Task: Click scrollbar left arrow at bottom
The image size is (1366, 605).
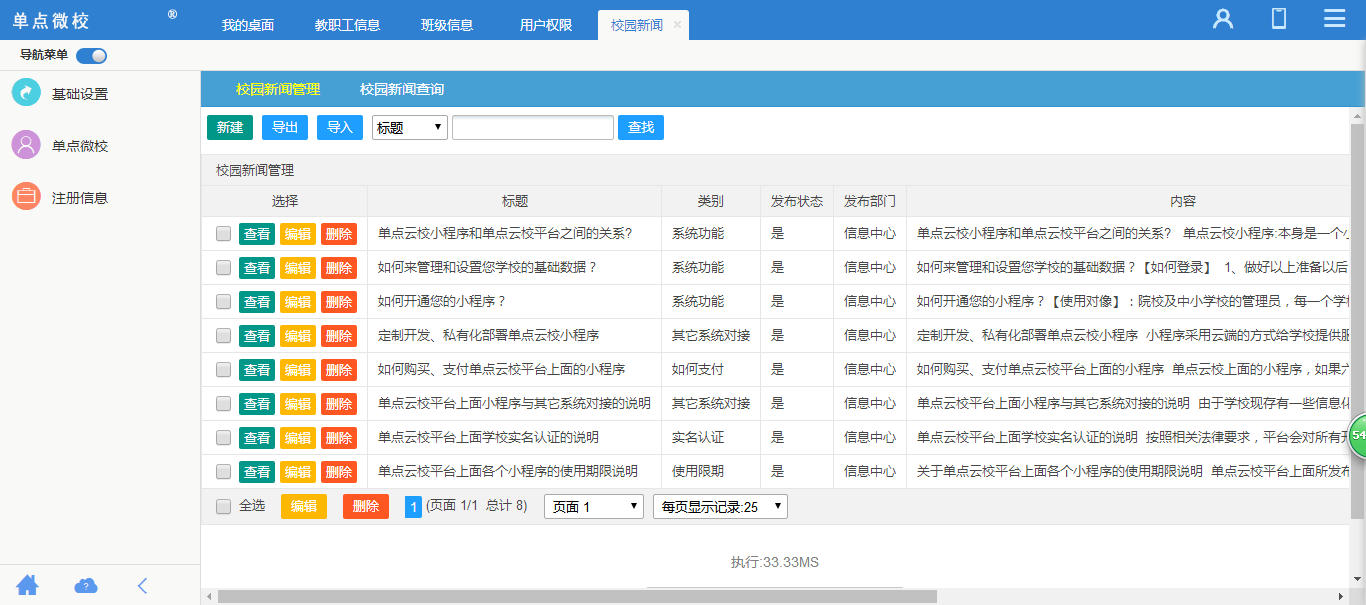Action: point(209,596)
